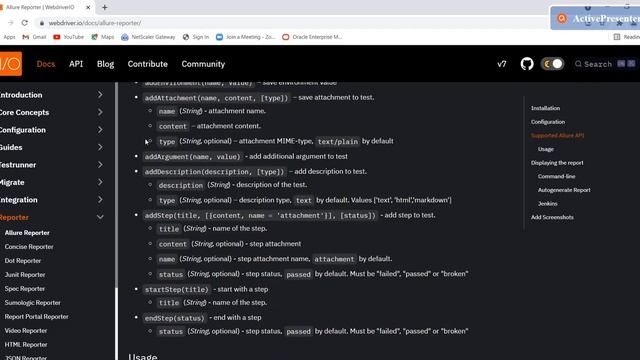Open a new browser tab

(104, 7)
